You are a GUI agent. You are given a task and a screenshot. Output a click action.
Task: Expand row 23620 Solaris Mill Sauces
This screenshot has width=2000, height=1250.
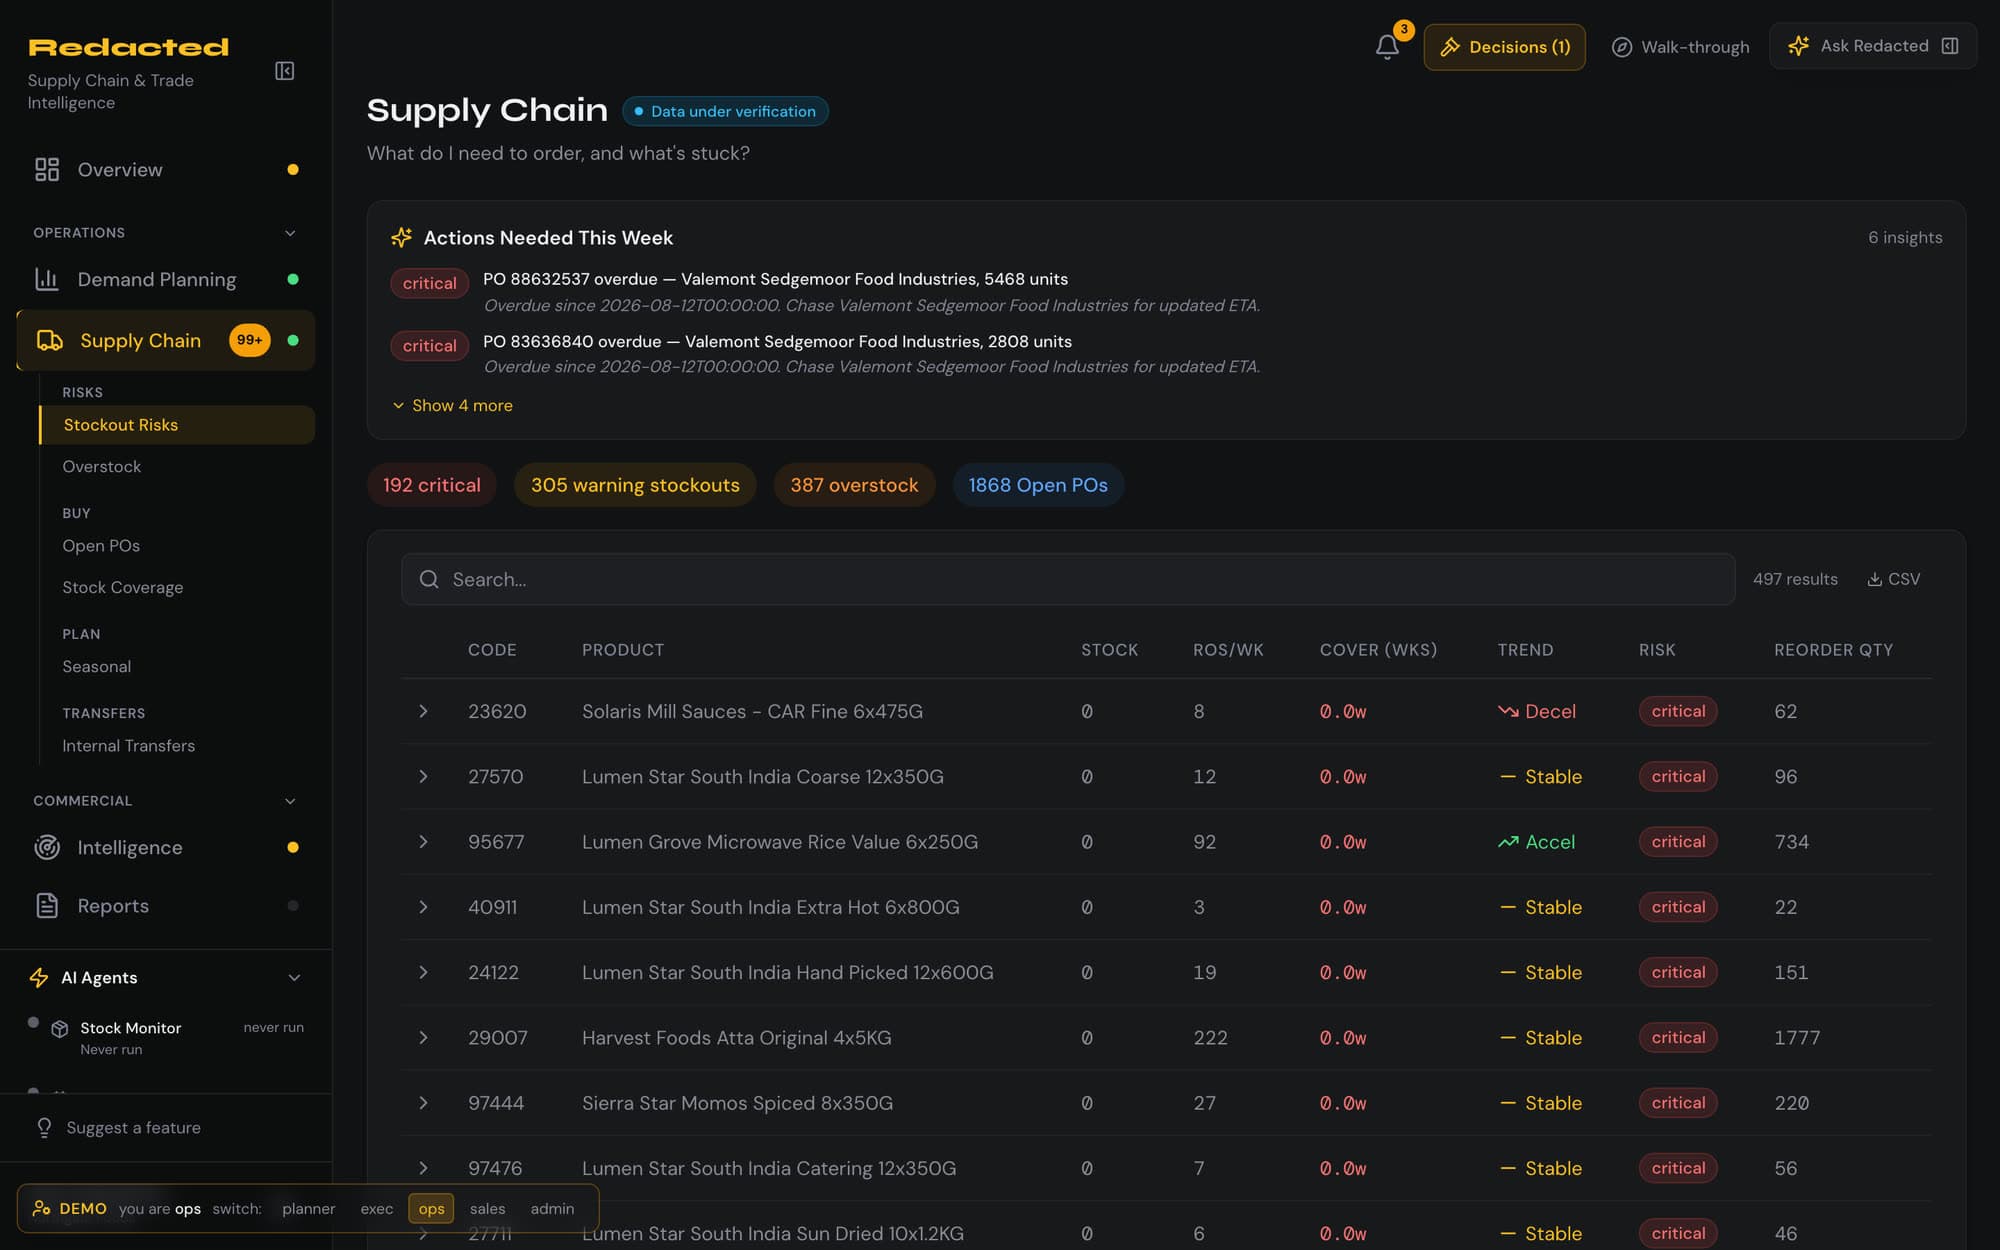point(423,711)
